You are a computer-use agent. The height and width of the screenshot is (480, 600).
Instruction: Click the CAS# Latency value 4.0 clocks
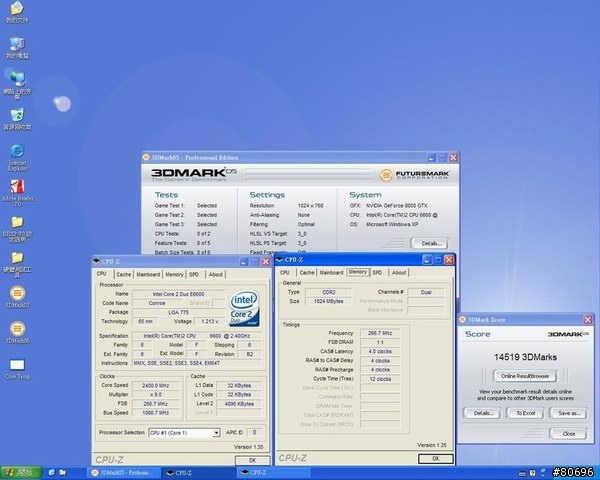(x=380, y=351)
